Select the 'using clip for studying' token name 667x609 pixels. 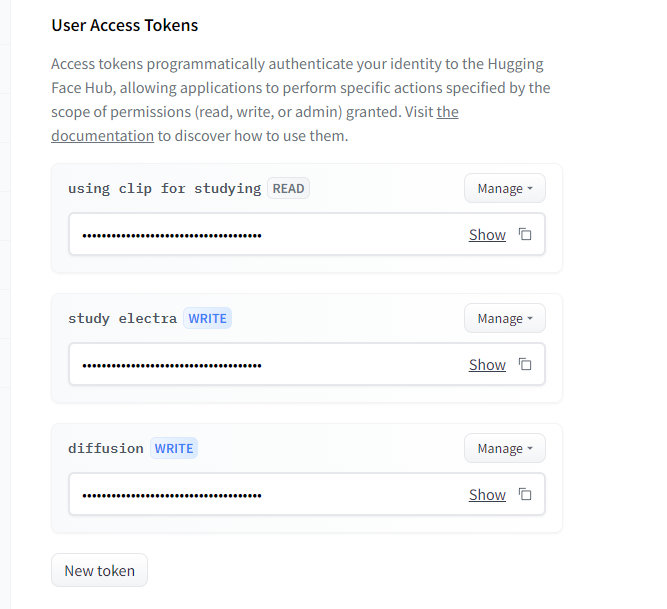165,188
